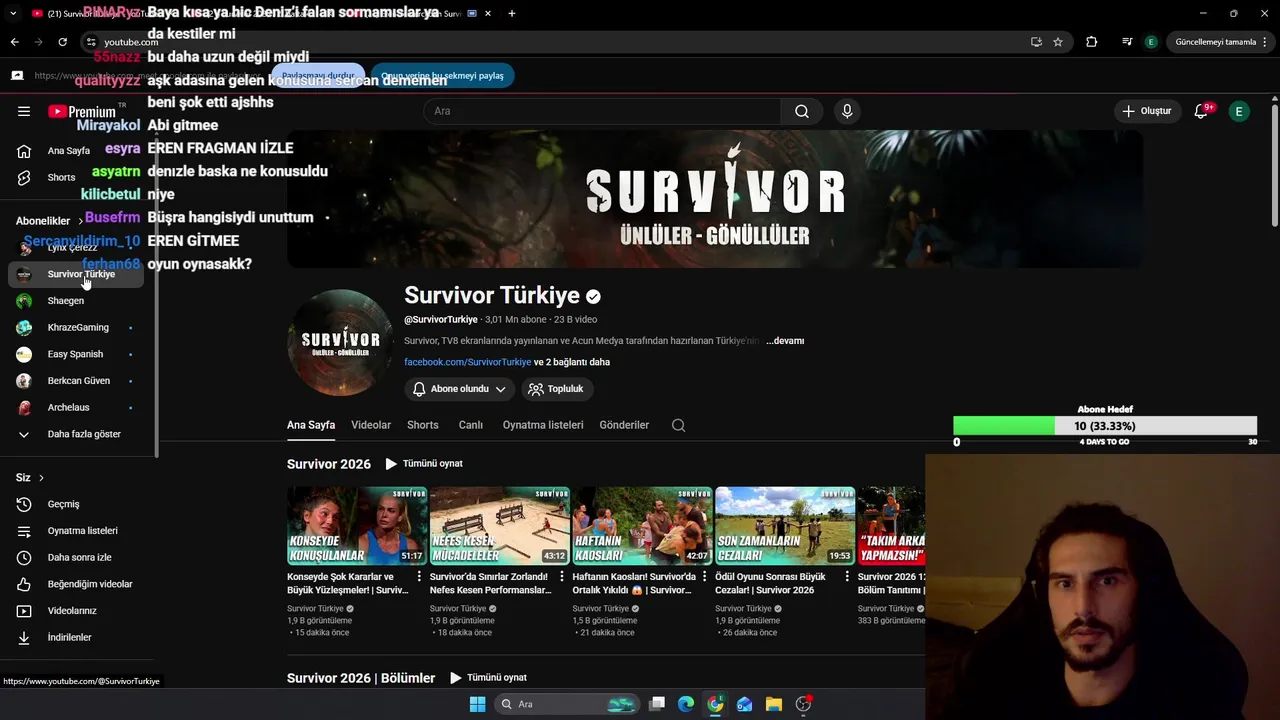
Task: Open options menu for Haftanın Kaosları video
Action: tap(704, 577)
